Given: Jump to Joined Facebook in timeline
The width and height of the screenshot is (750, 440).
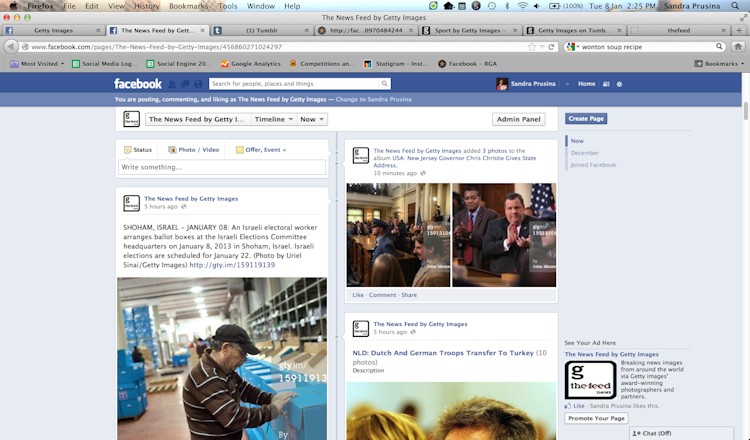Looking at the screenshot, I should (x=593, y=165).
